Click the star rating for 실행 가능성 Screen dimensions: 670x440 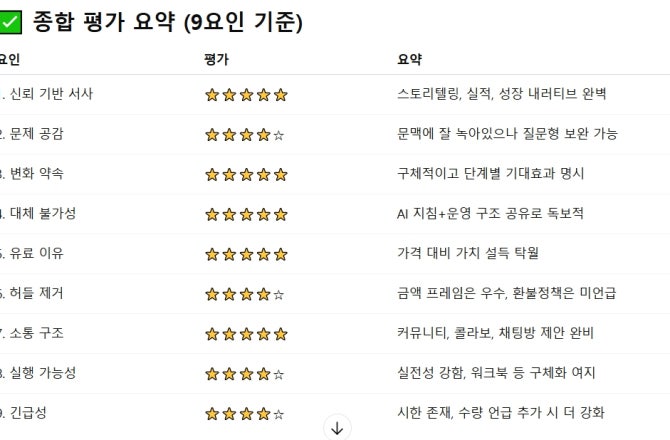tap(245, 374)
